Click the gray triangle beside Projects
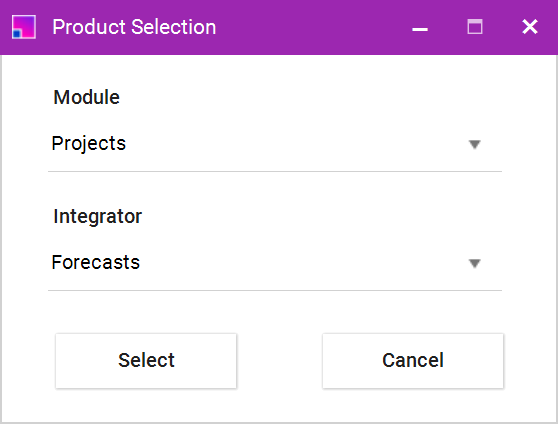558x424 pixels. (475, 144)
